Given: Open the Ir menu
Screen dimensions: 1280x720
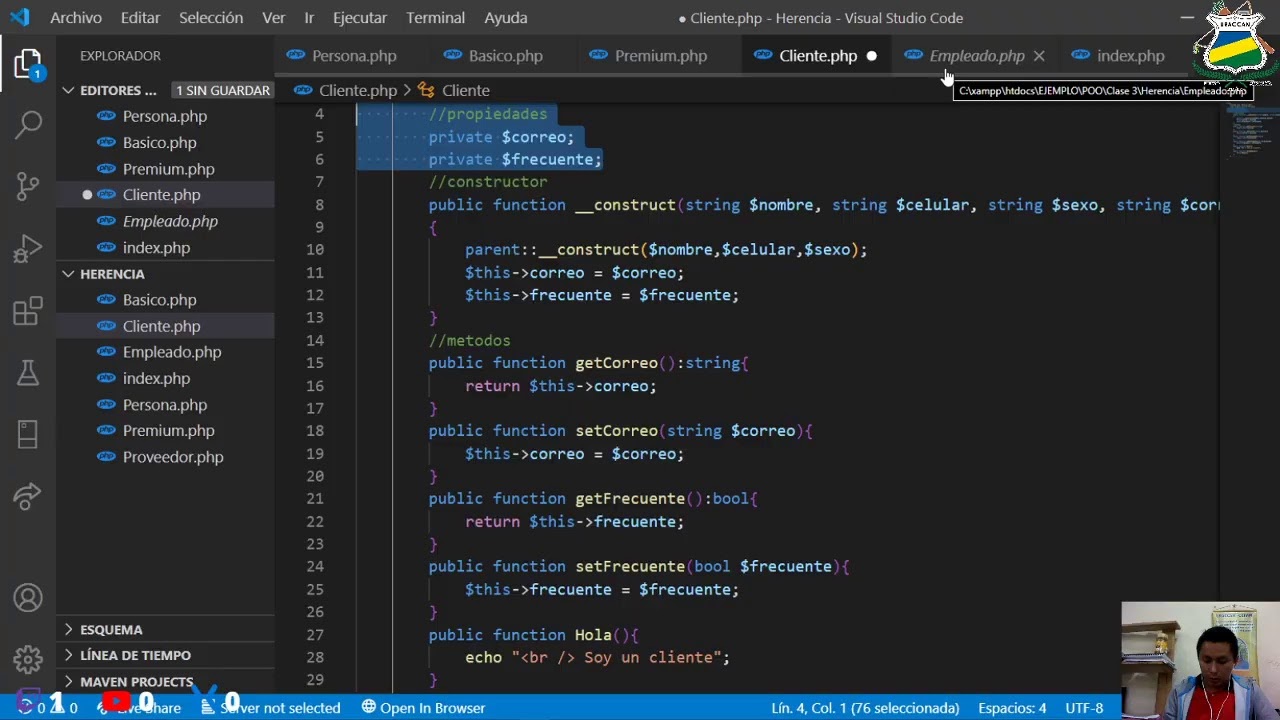Looking at the screenshot, I should [x=309, y=18].
